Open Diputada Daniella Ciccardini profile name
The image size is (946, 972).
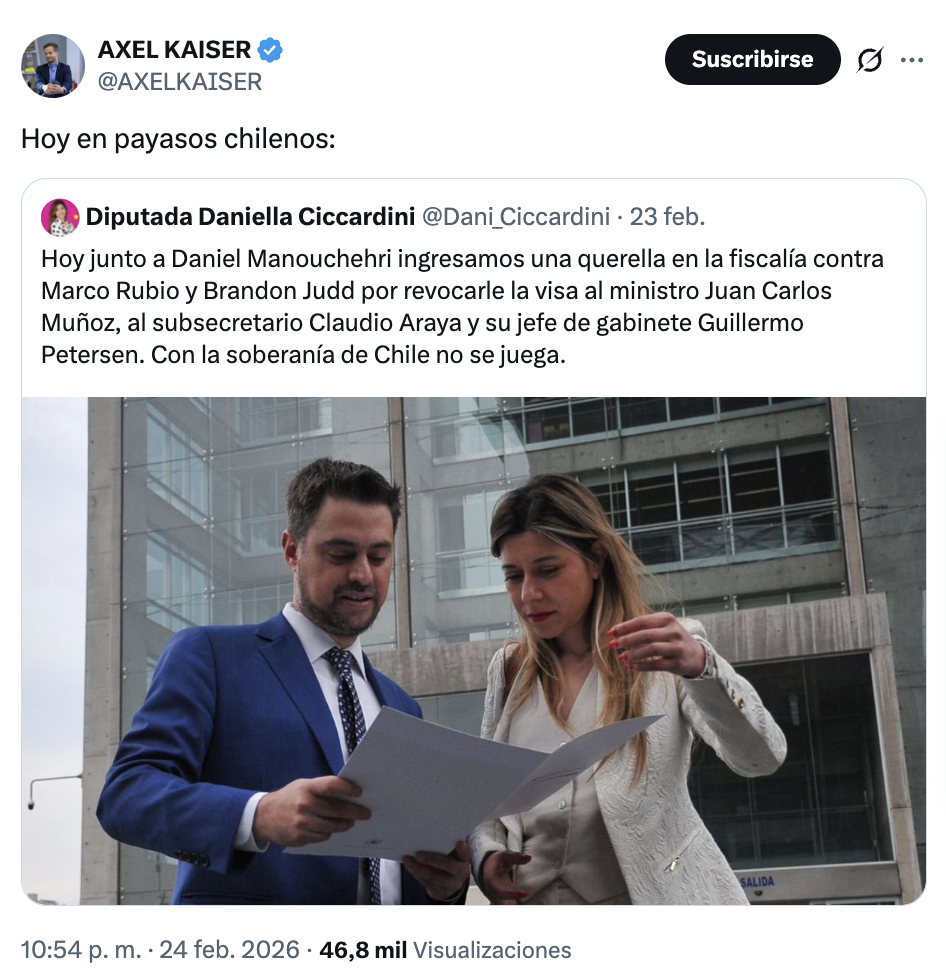250,217
